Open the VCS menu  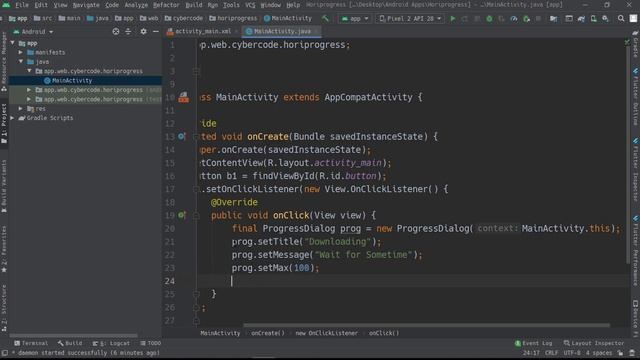click(x=250, y=5)
